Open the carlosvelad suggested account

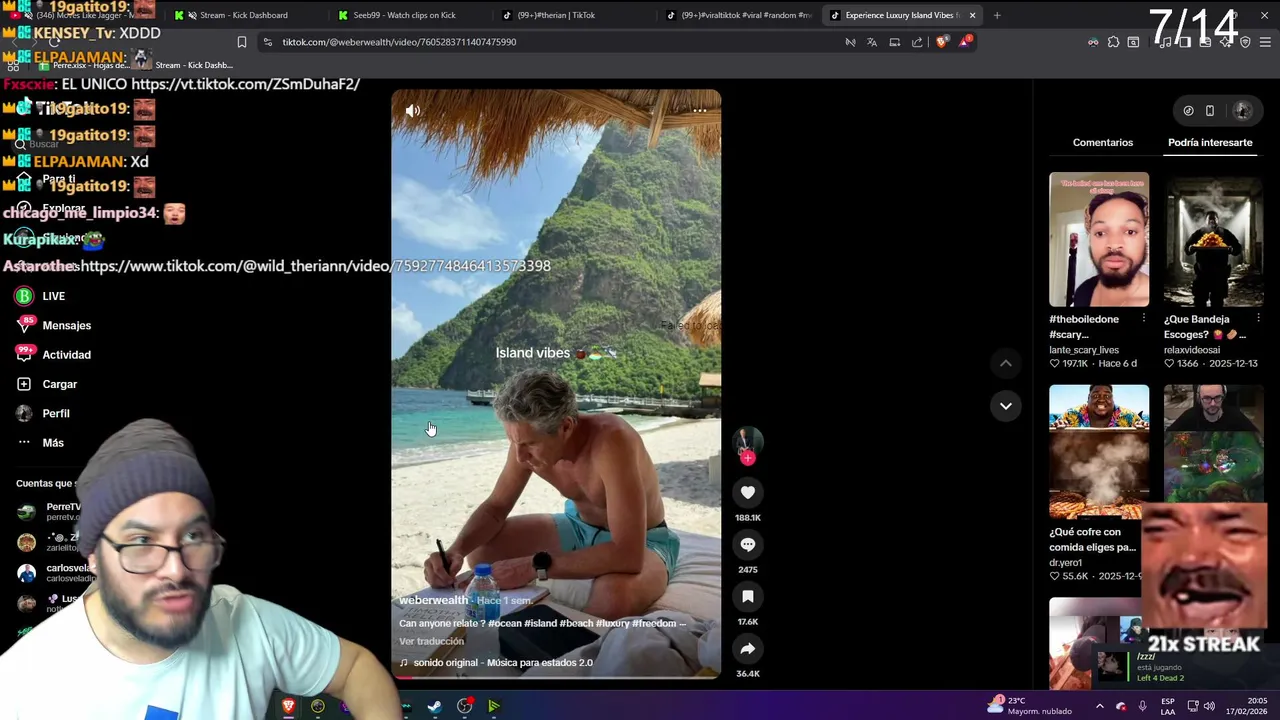click(56, 573)
